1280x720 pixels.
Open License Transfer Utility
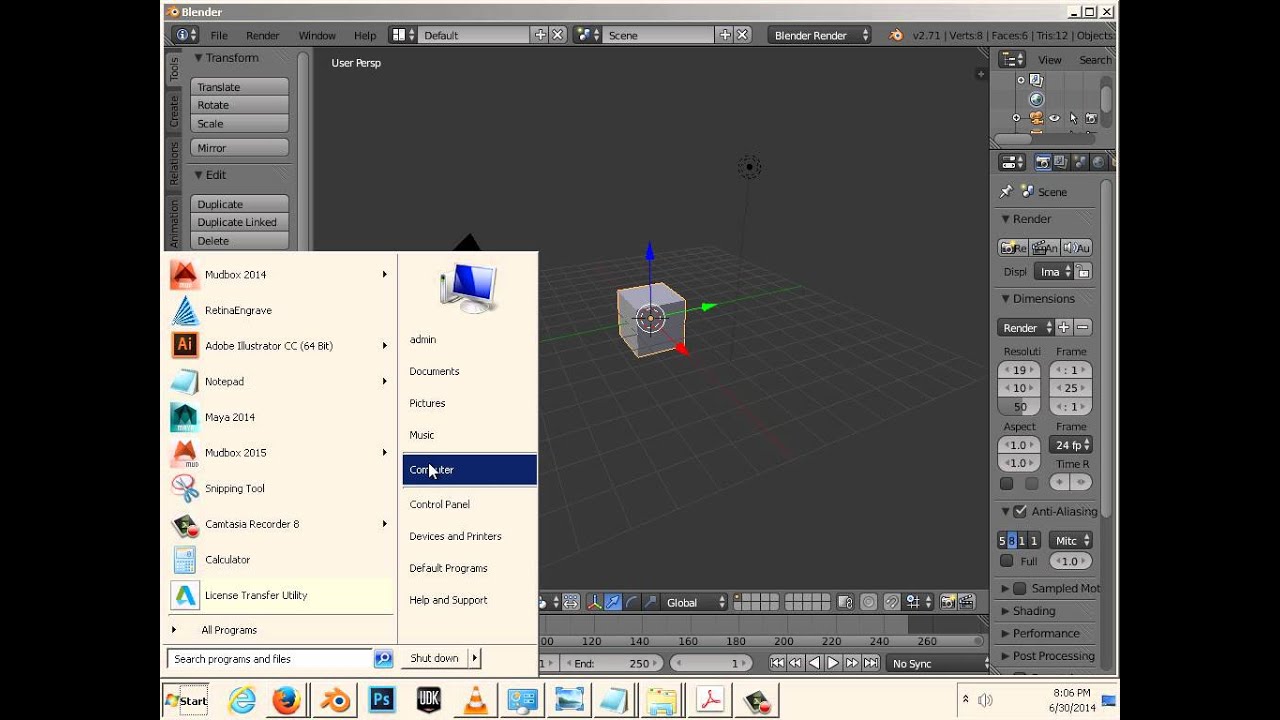[x=280, y=595]
